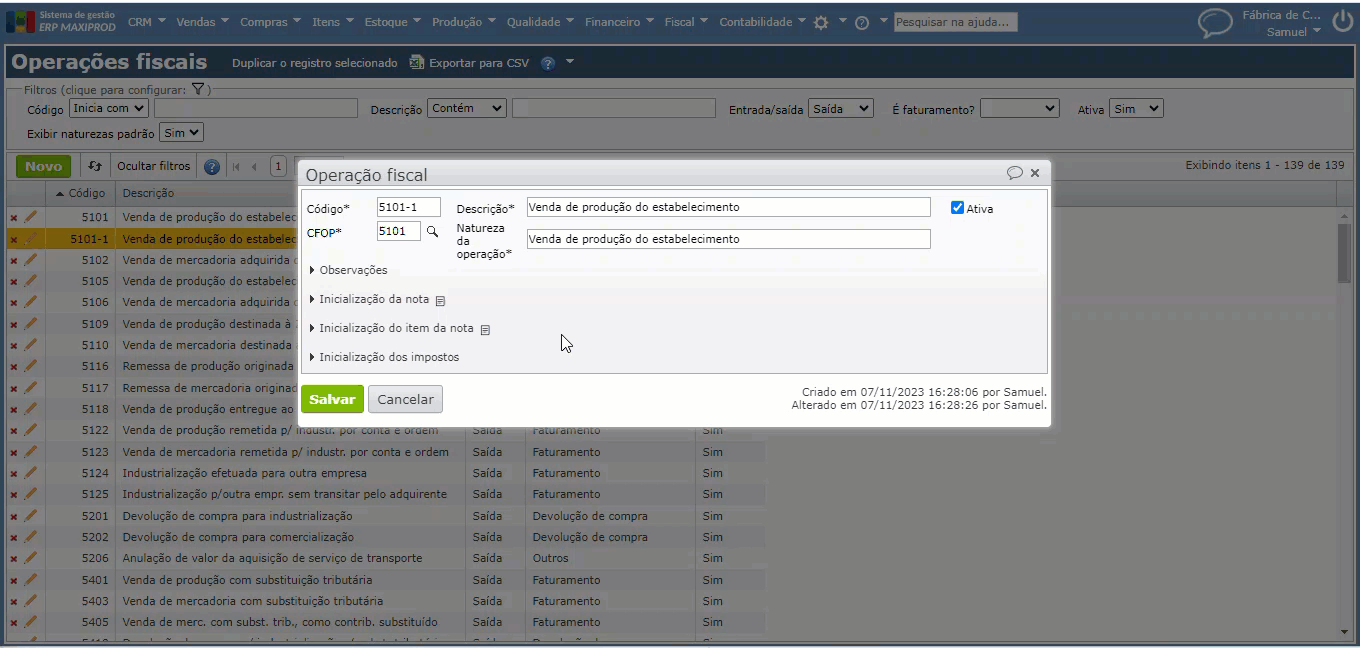Open the Ativa filter dropdown
The width and height of the screenshot is (1360, 648).
point(1136,108)
